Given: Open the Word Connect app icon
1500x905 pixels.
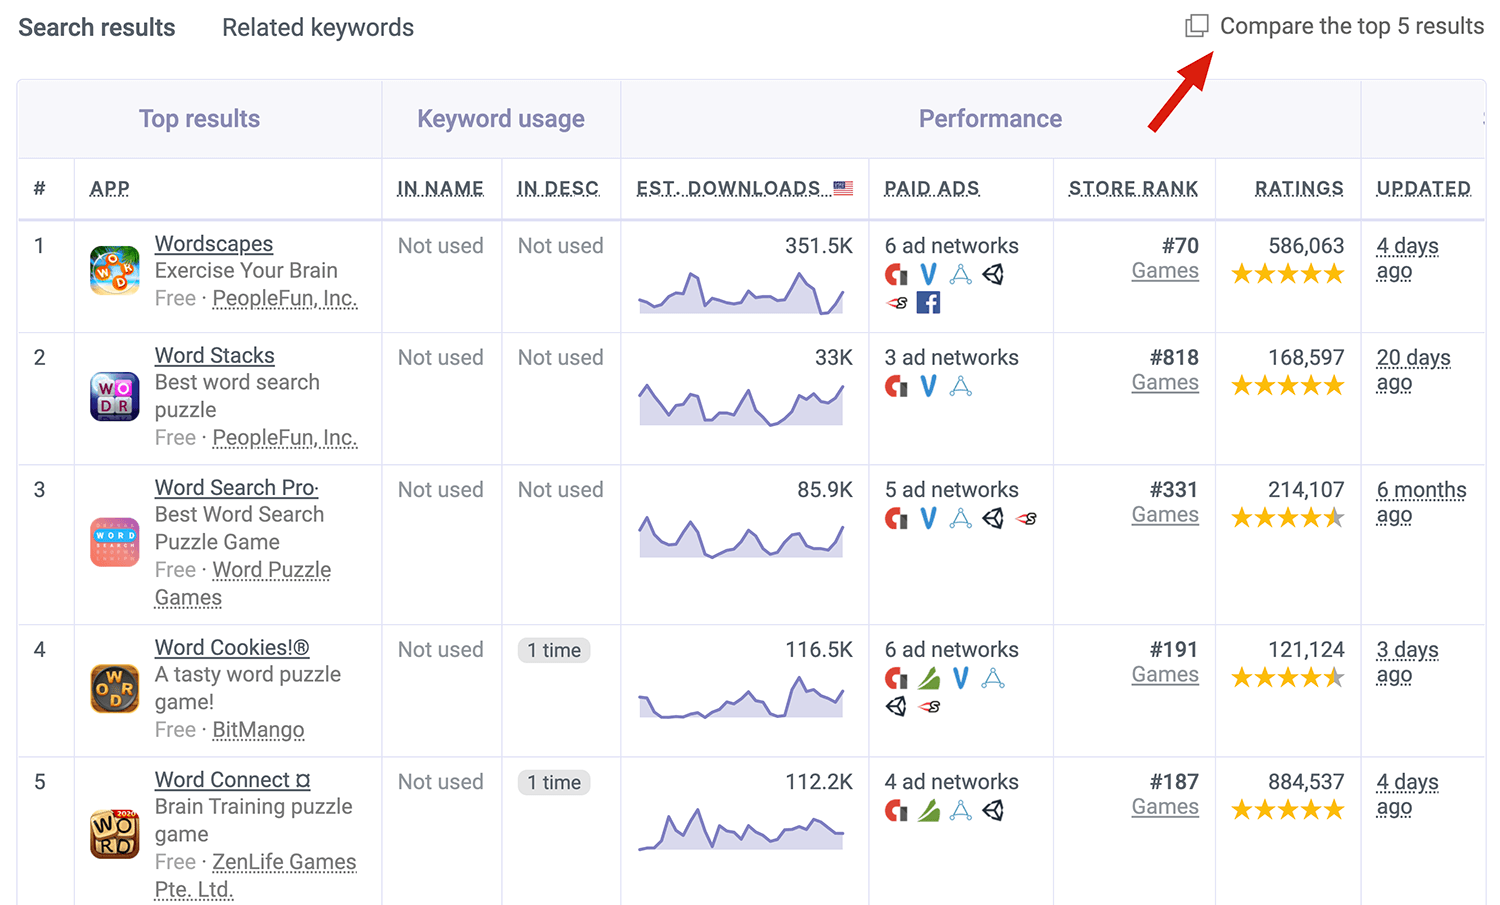Looking at the screenshot, I should pyautogui.click(x=115, y=834).
